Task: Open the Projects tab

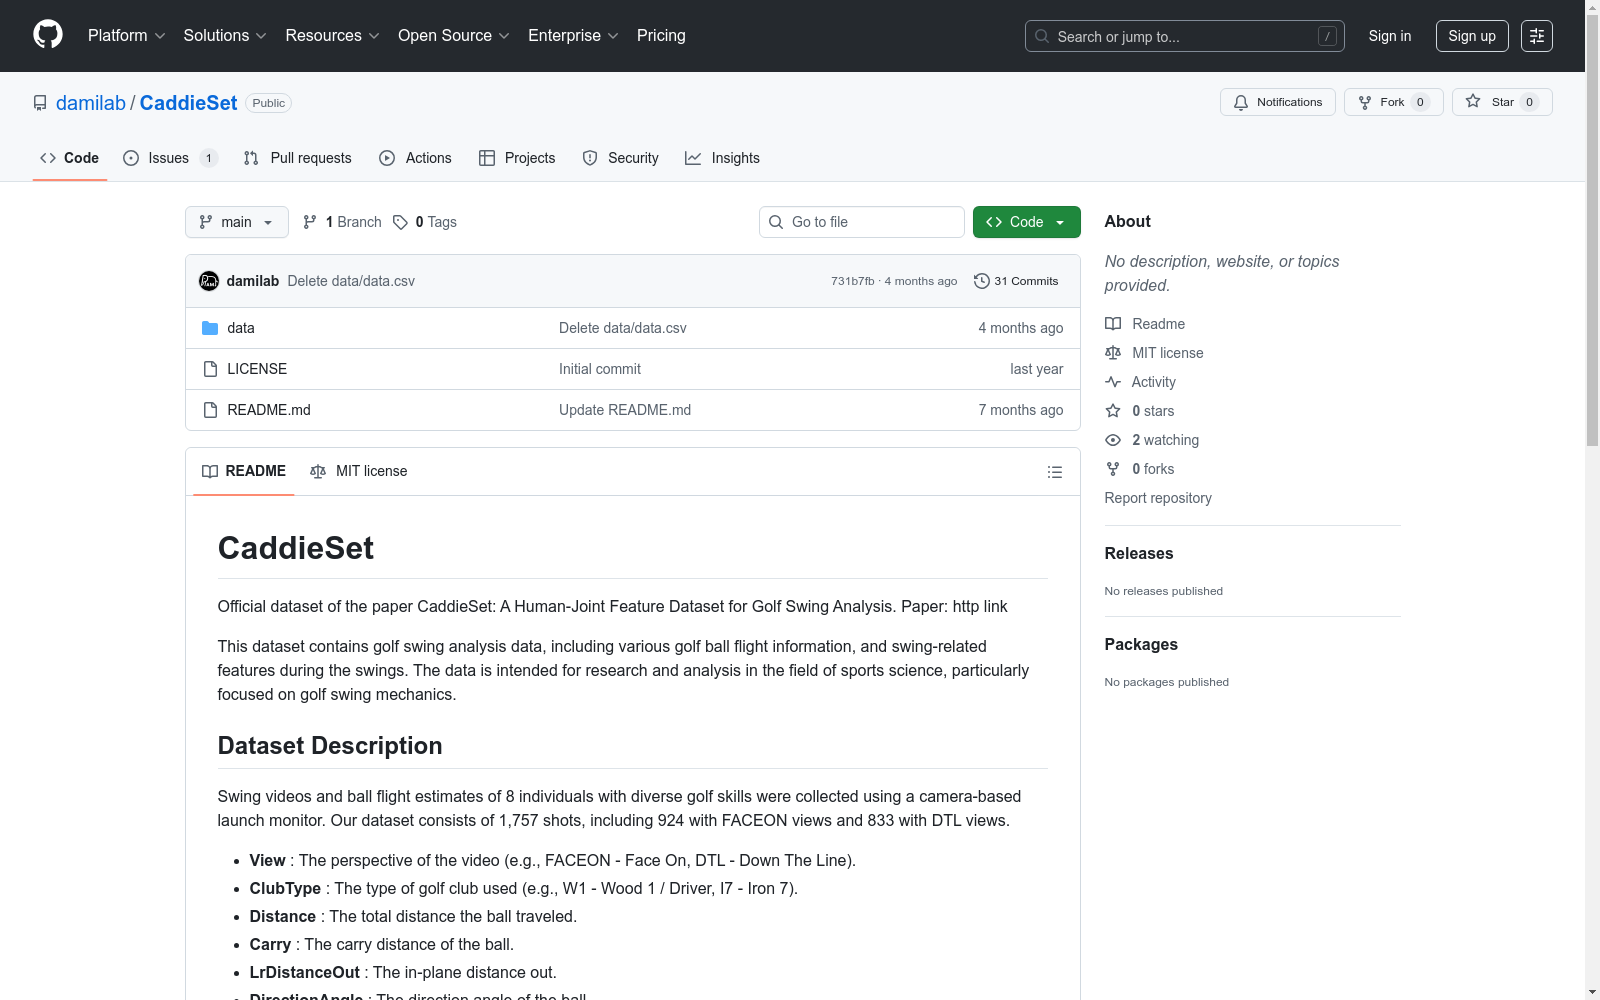Action: pos(517,158)
